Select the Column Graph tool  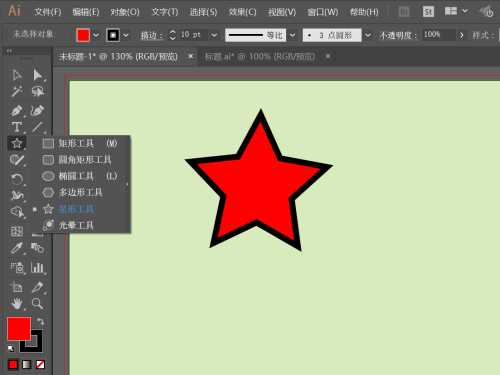click(38, 267)
